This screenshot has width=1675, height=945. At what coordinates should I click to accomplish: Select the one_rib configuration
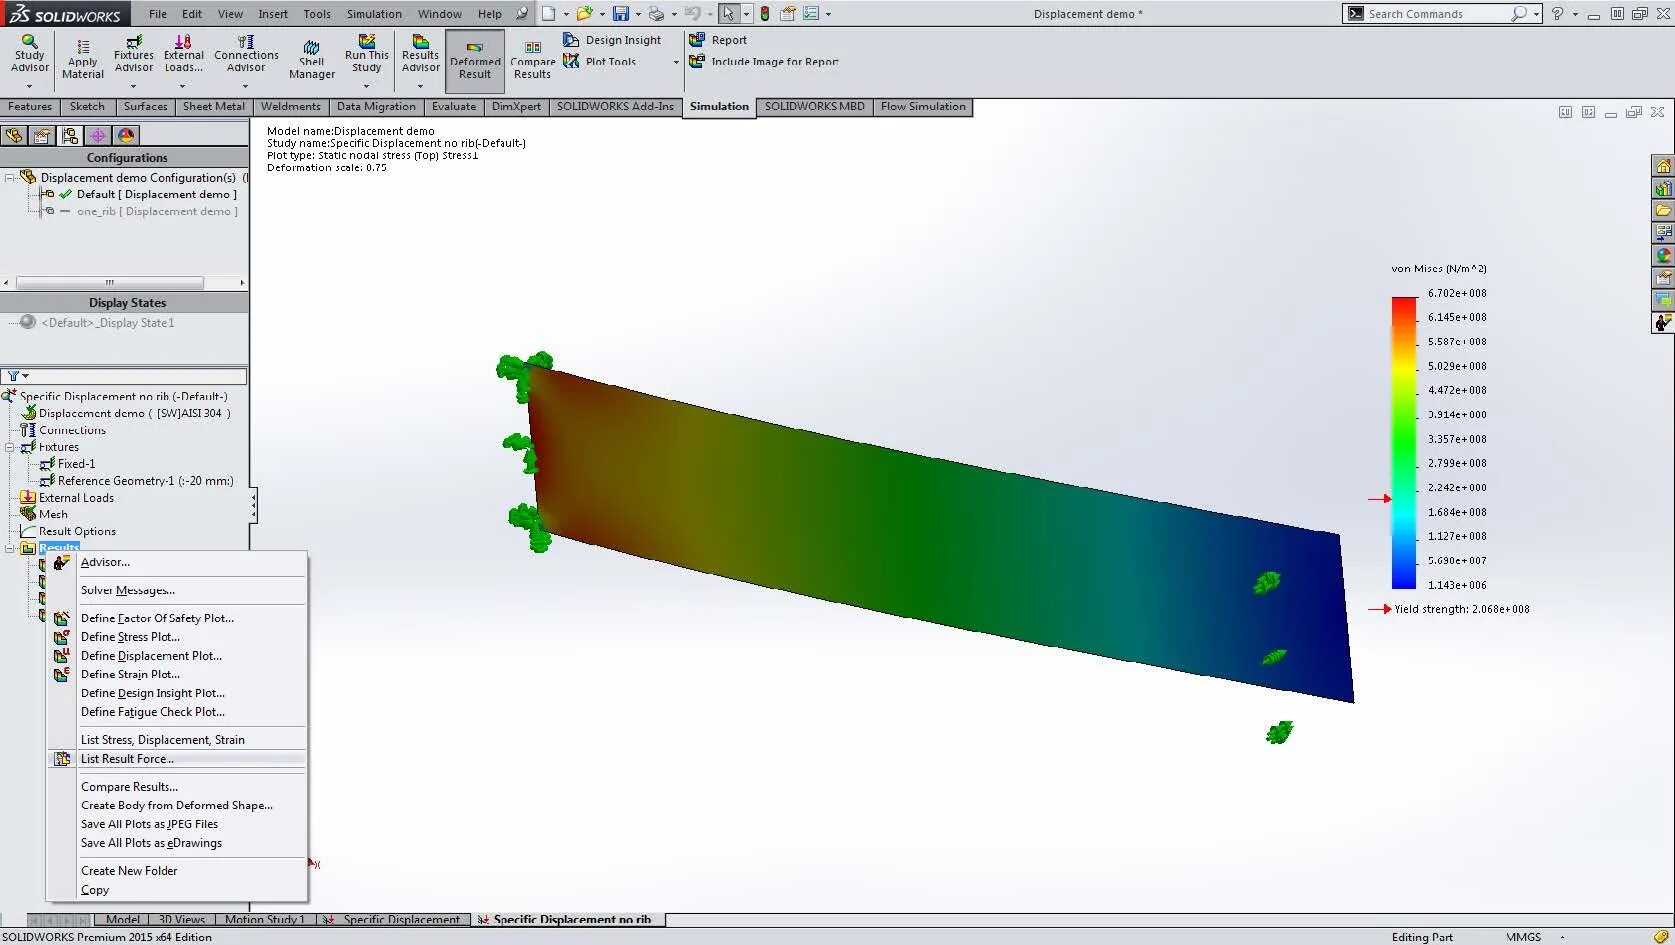tap(157, 211)
